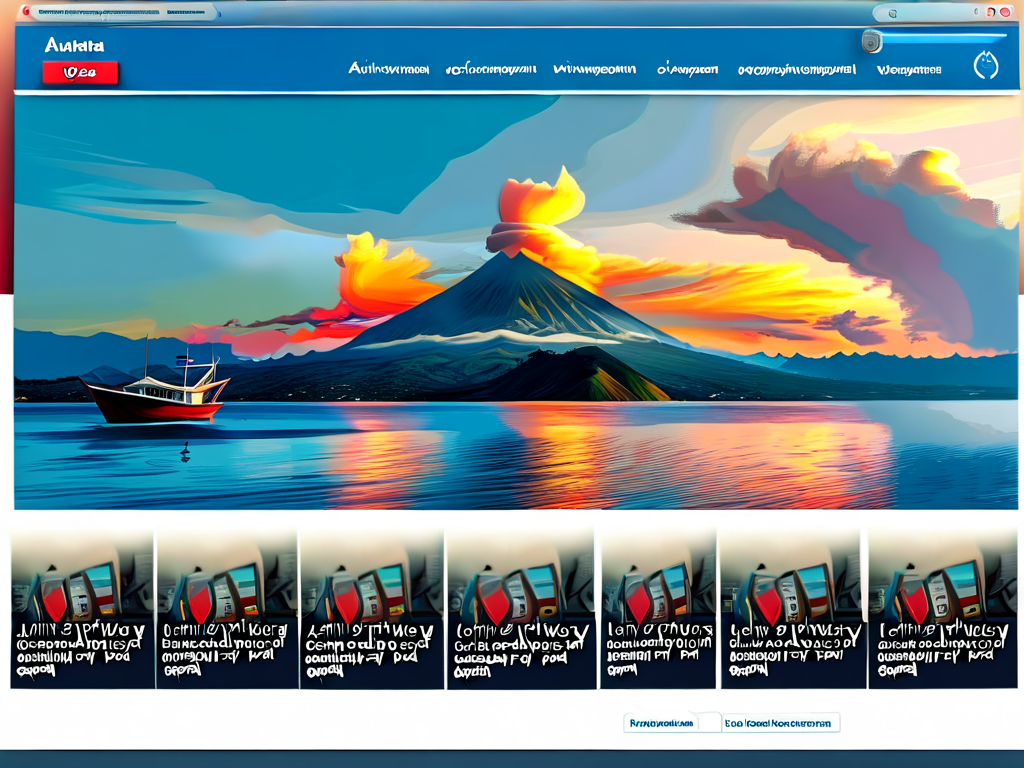Click the red shield icon in the fourth card
This screenshot has height=768, width=1024.
click(491, 602)
